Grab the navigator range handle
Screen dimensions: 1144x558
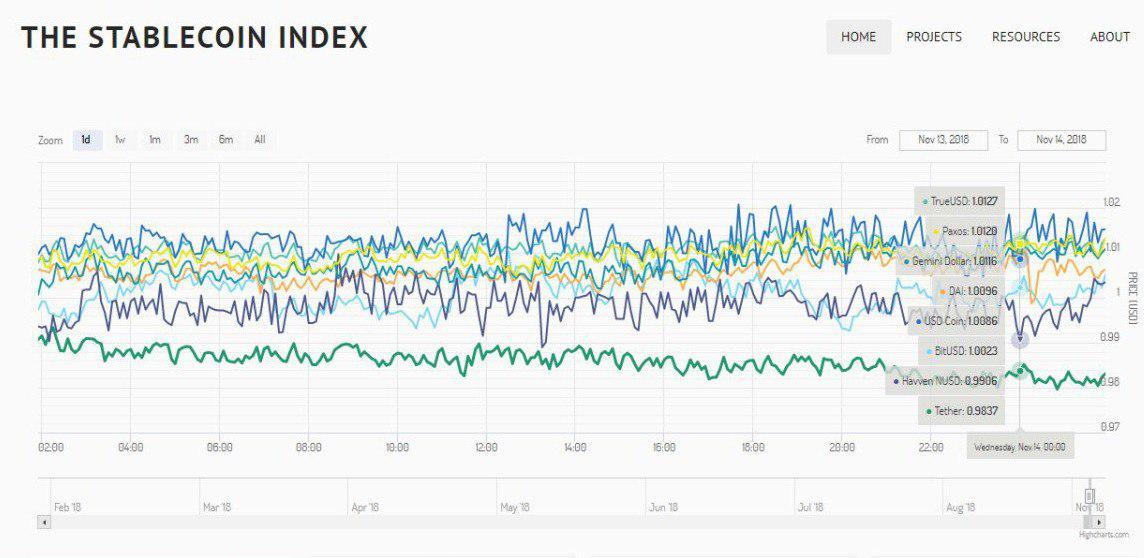pos(1090,496)
